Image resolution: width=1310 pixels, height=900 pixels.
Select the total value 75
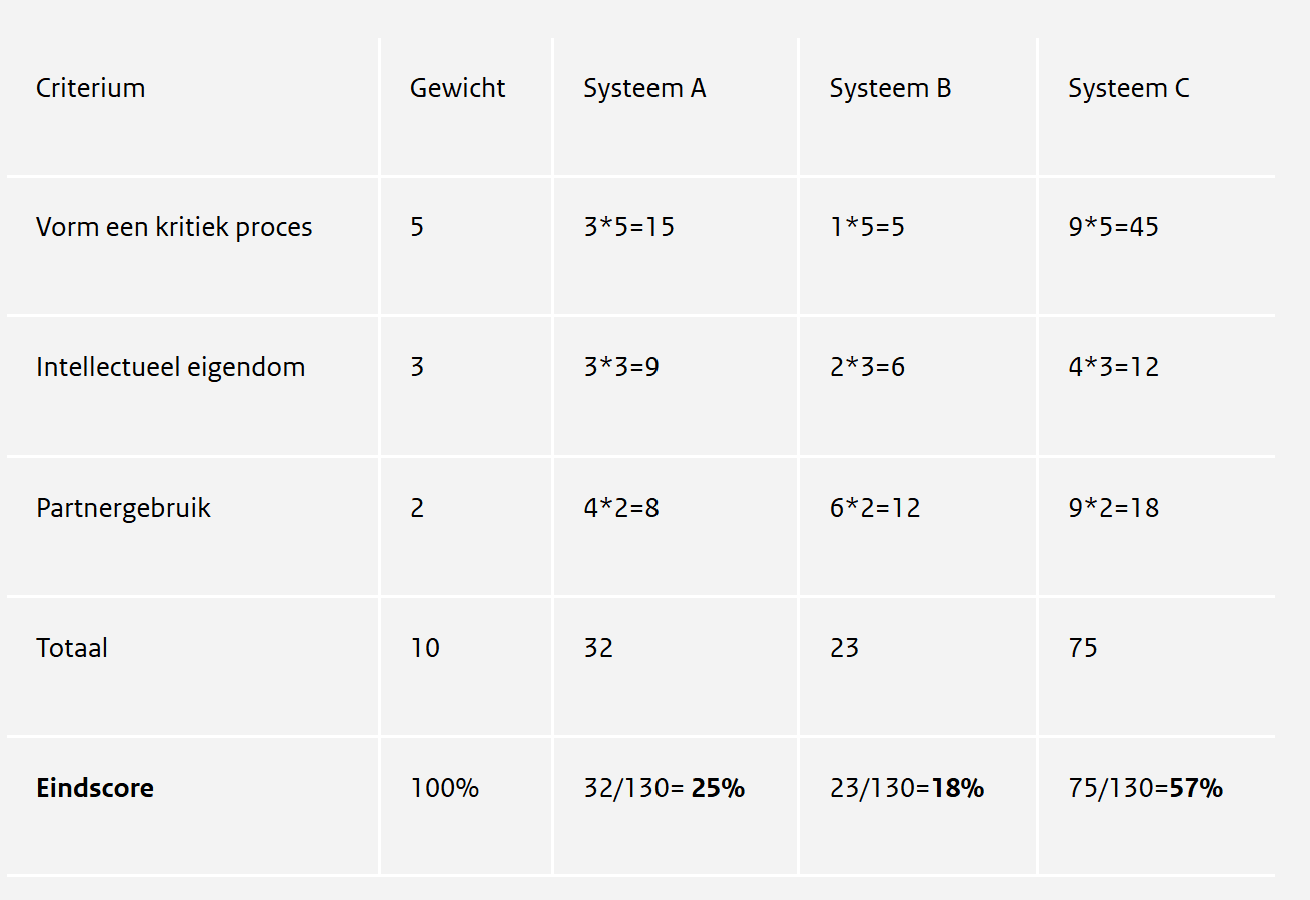pyautogui.click(x=1083, y=648)
